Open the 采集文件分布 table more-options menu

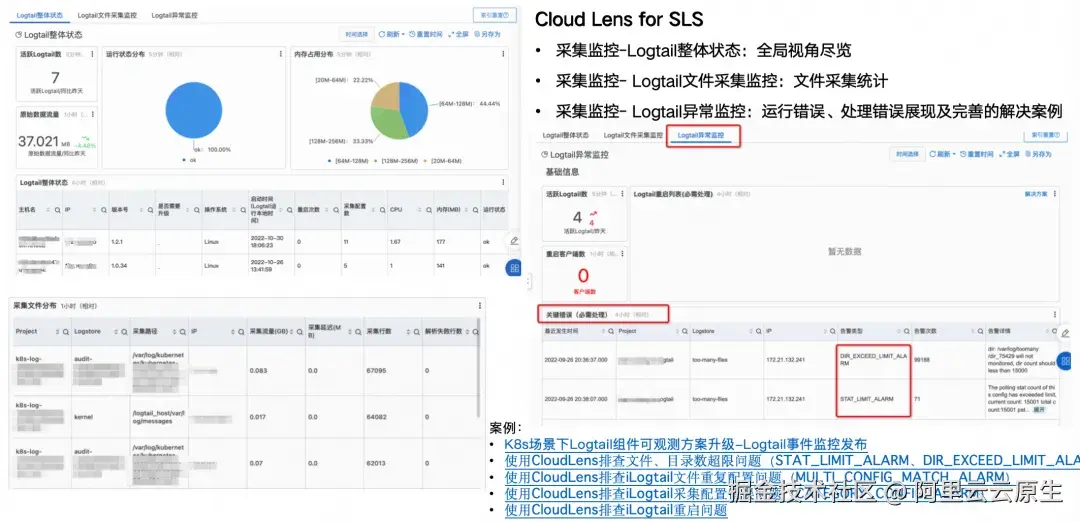[480, 306]
